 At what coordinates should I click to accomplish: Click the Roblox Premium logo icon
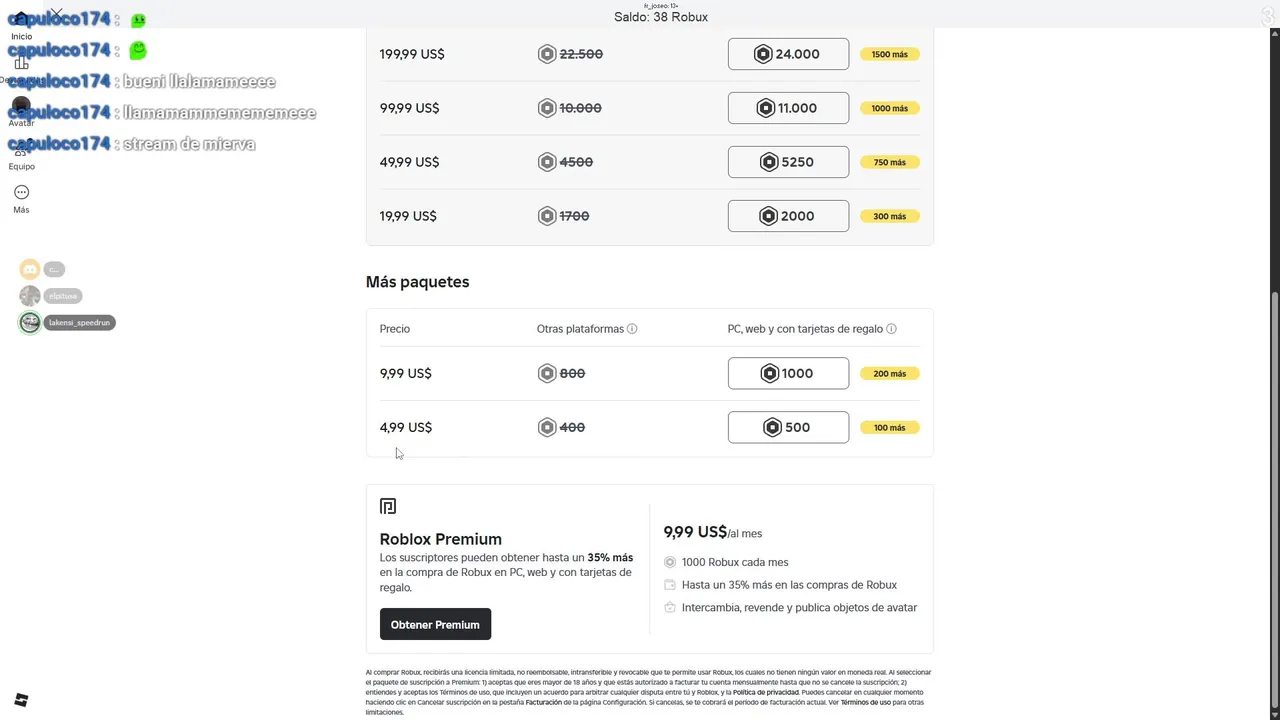[x=388, y=507]
